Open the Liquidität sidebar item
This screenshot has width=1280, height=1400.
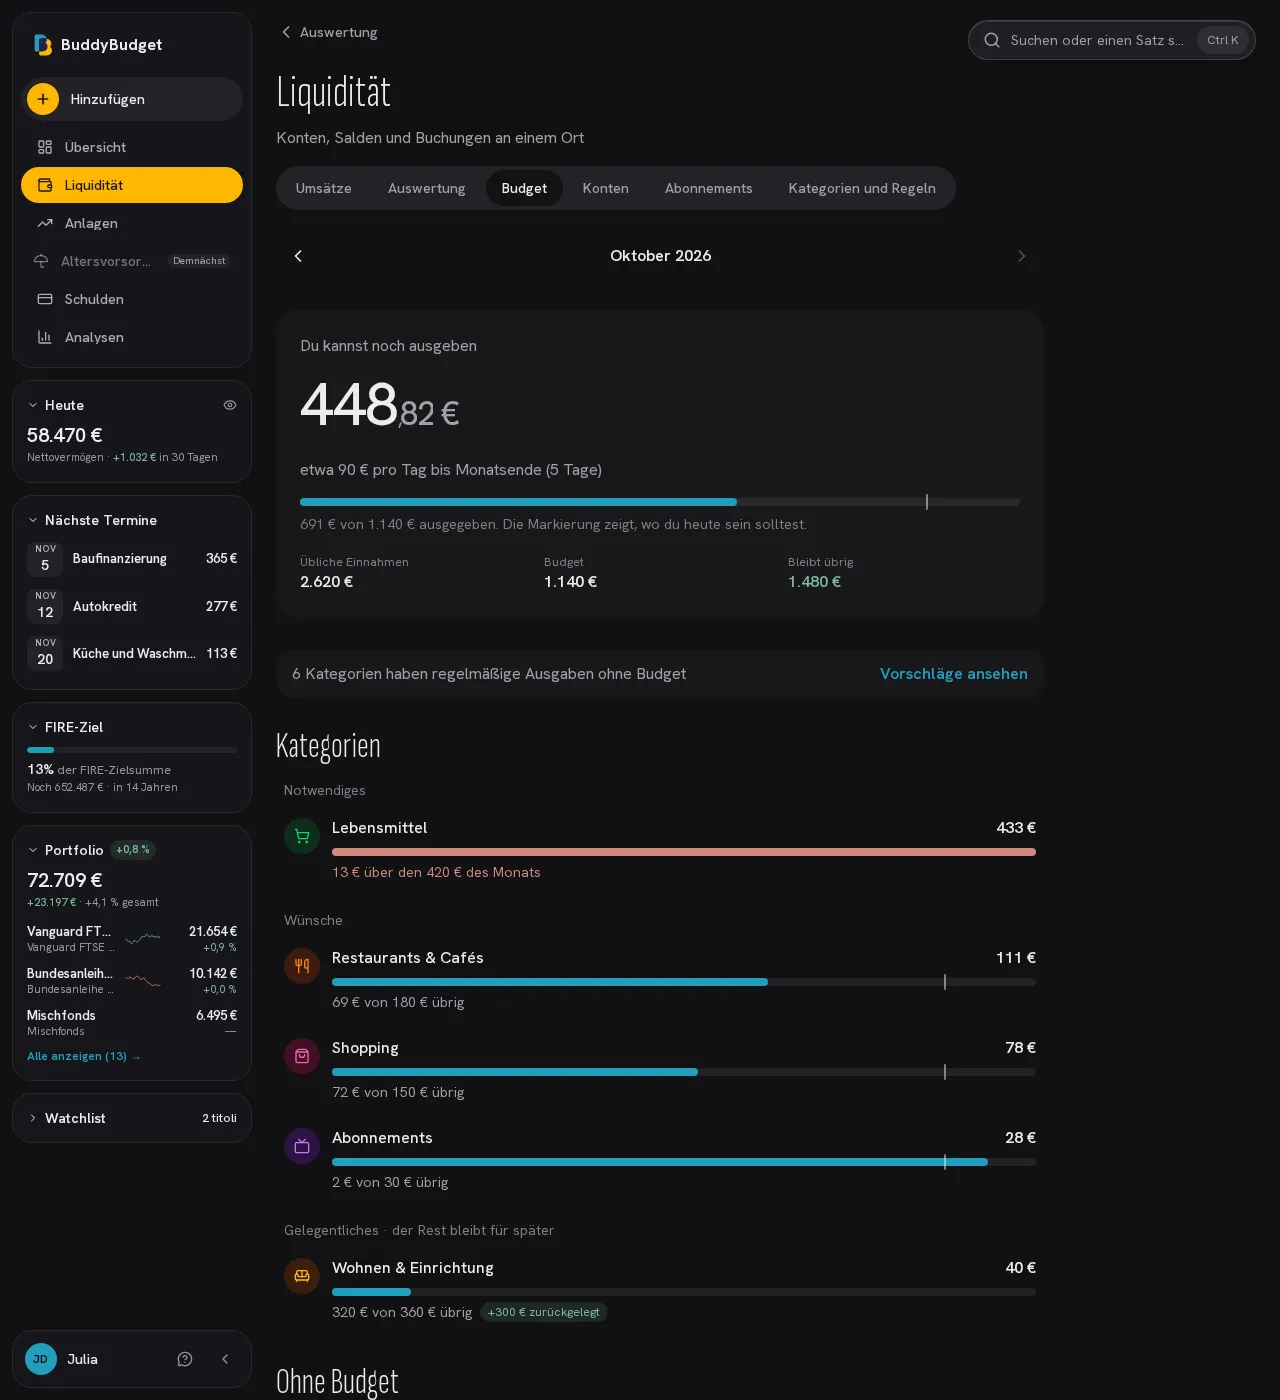pos(132,185)
